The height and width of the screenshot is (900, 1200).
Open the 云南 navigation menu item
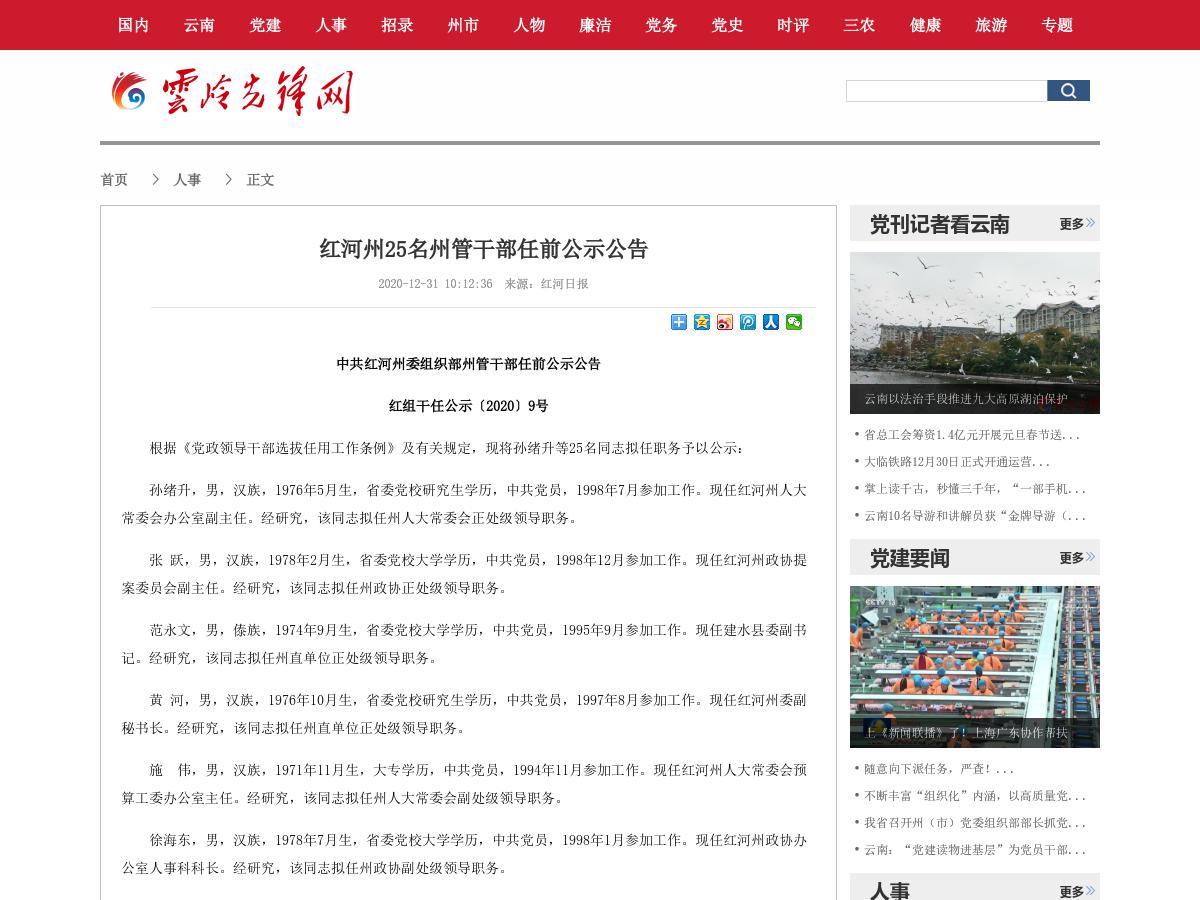pos(199,25)
